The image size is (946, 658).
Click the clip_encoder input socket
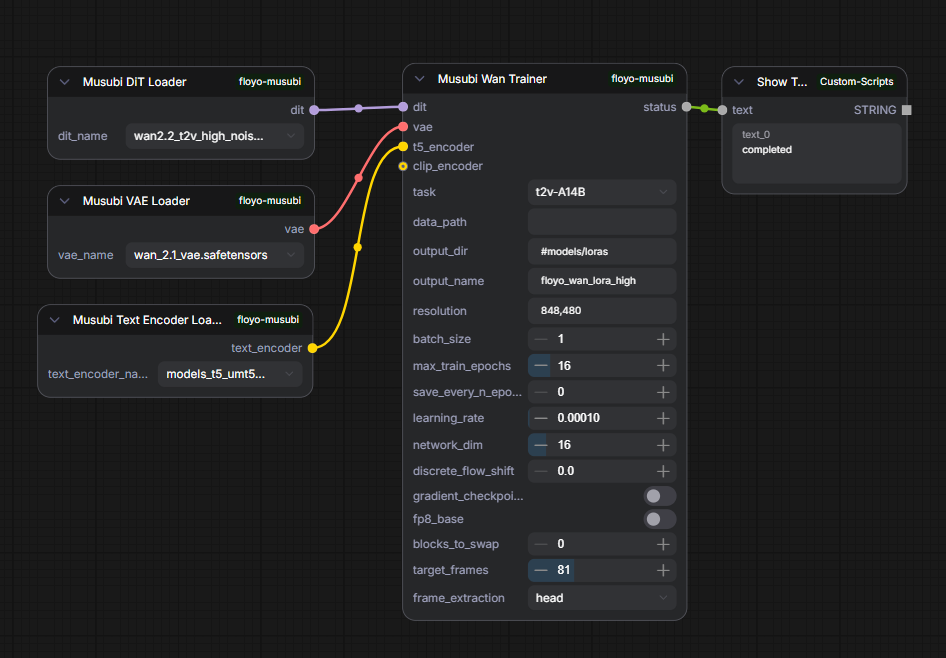pyautogui.click(x=403, y=166)
